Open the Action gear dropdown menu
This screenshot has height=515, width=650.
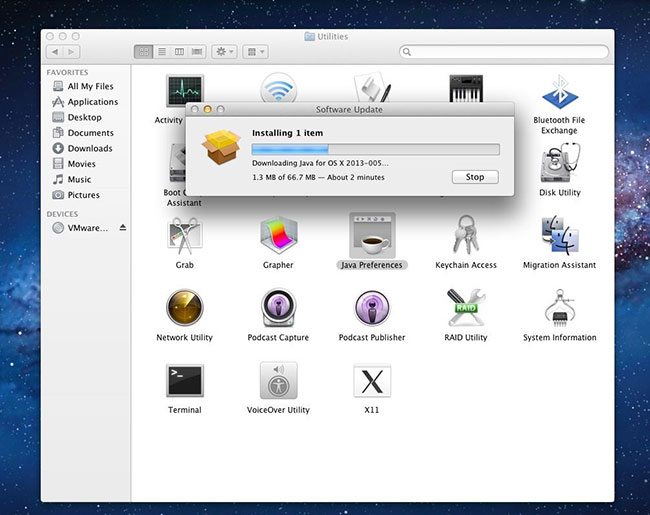(224, 52)
